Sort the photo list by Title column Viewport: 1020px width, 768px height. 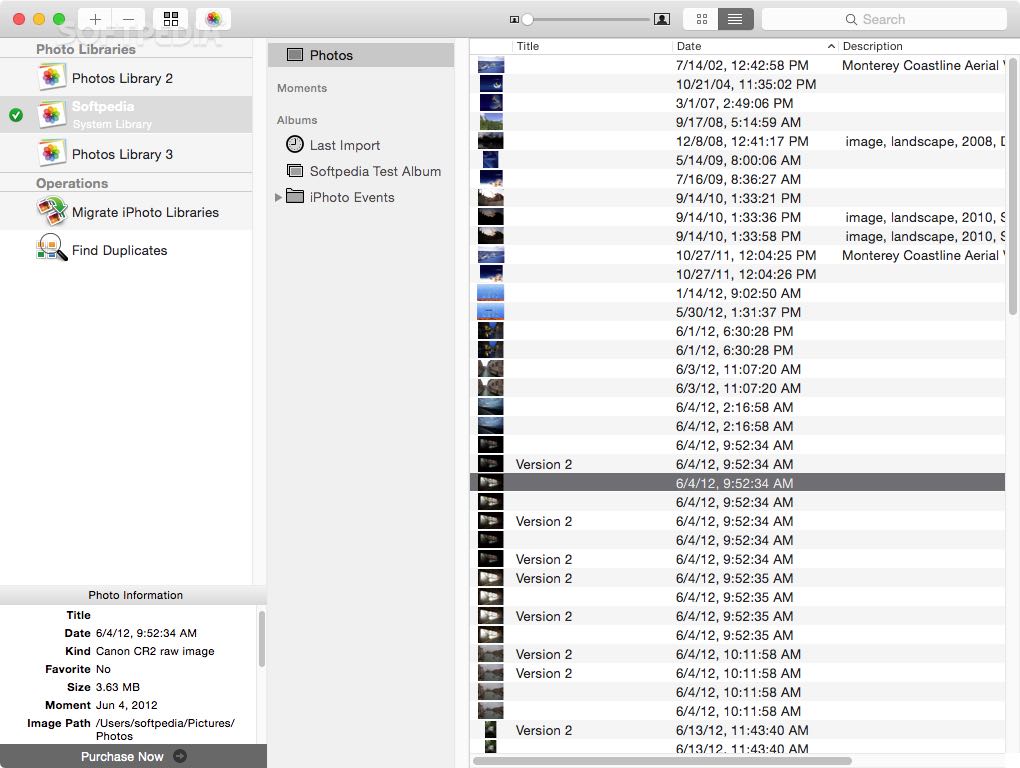[x=592, y=46]
